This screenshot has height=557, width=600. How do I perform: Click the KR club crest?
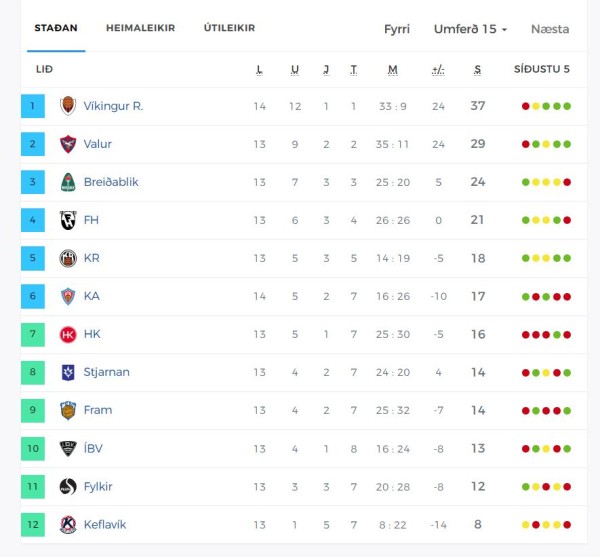[x=68, y=258]
